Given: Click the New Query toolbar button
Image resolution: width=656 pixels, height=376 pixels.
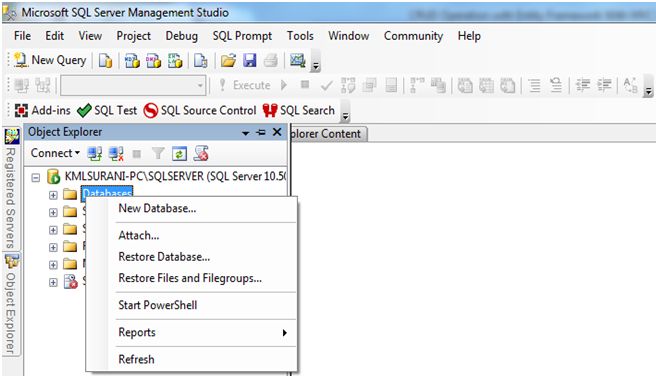Looking at the screenshot, I should coord(50,60).
